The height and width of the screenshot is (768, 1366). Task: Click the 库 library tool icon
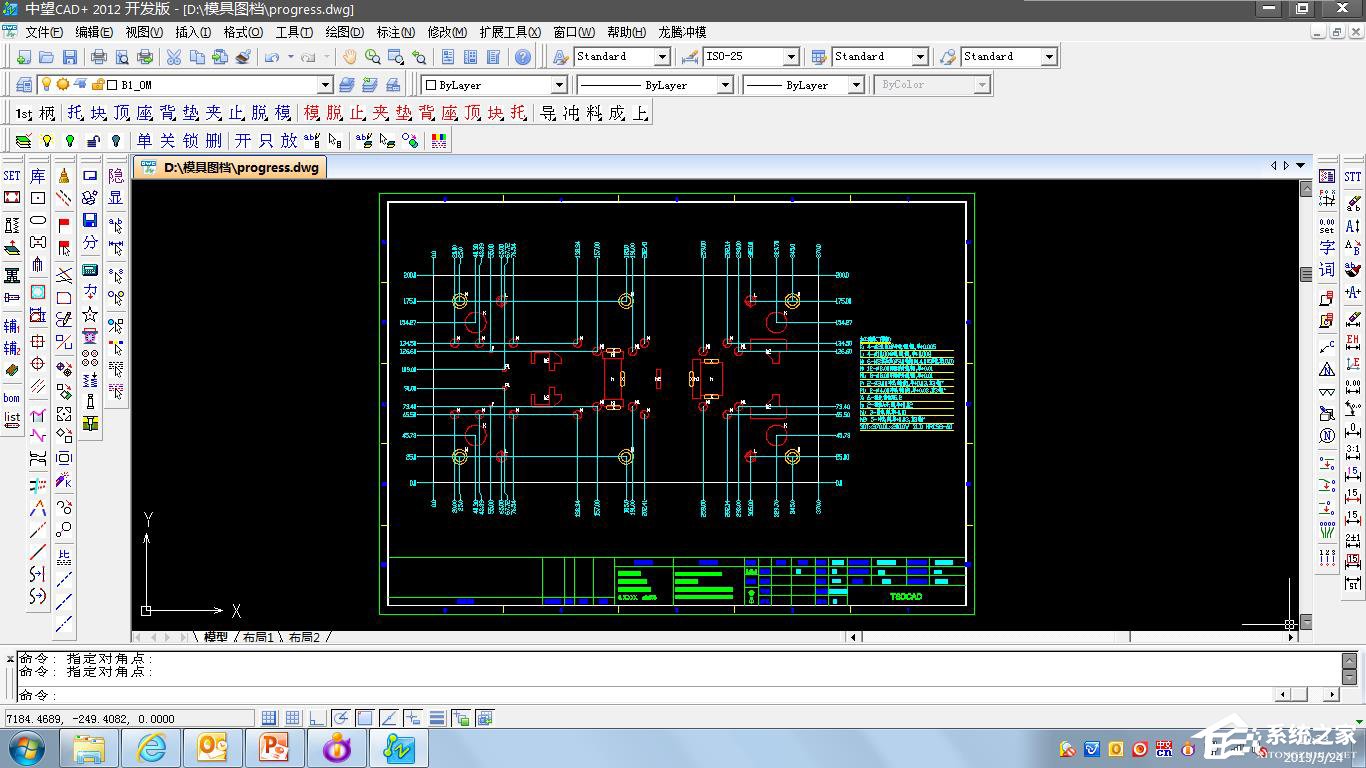click(38, 176)
